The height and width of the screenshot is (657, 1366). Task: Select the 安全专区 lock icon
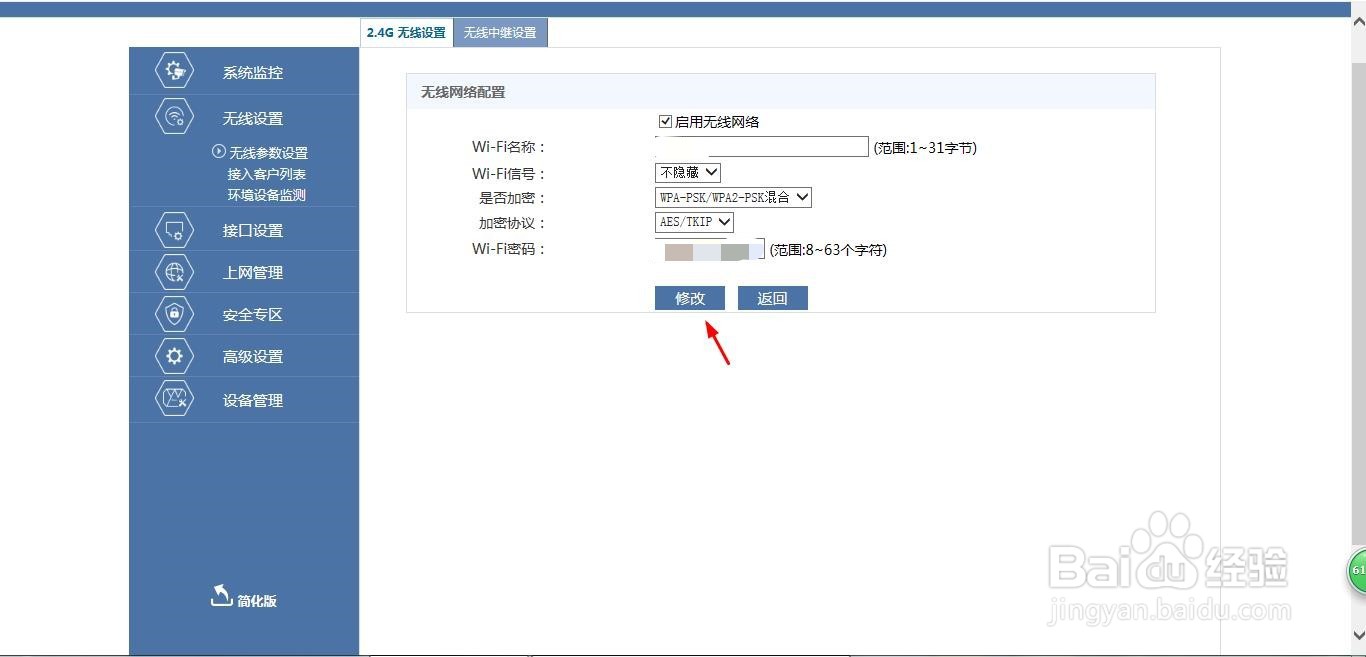point(174,313)
